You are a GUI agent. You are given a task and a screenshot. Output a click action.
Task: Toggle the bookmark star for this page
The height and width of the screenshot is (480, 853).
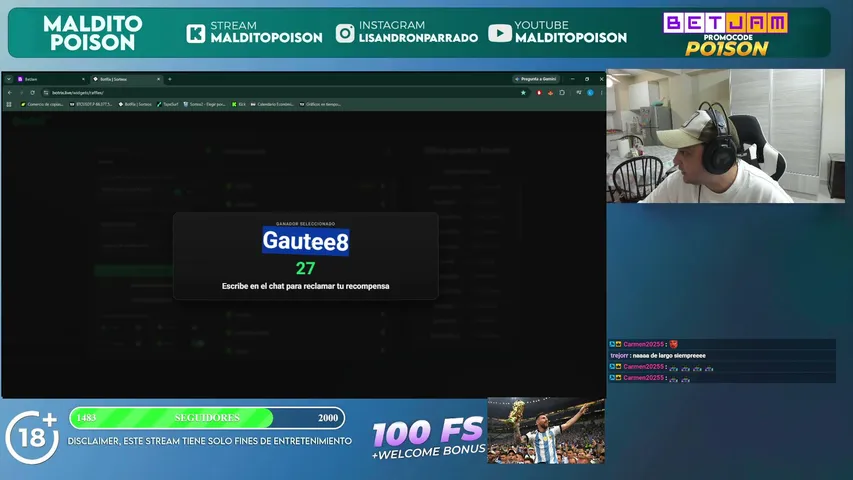[x=523, y=93]
